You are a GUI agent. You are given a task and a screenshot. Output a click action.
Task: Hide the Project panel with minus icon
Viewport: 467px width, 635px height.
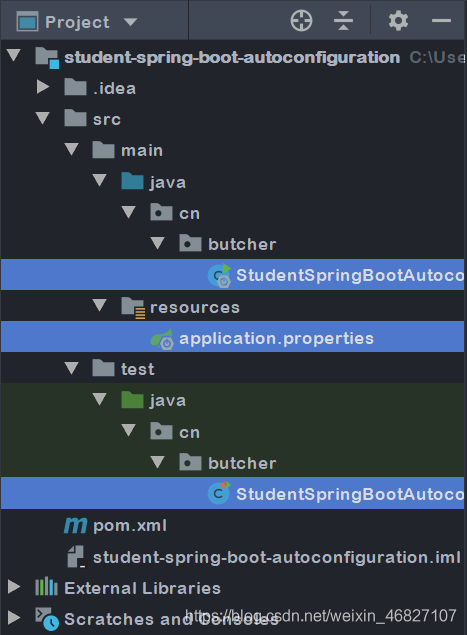pyautogui.click(x=441, y=20)
